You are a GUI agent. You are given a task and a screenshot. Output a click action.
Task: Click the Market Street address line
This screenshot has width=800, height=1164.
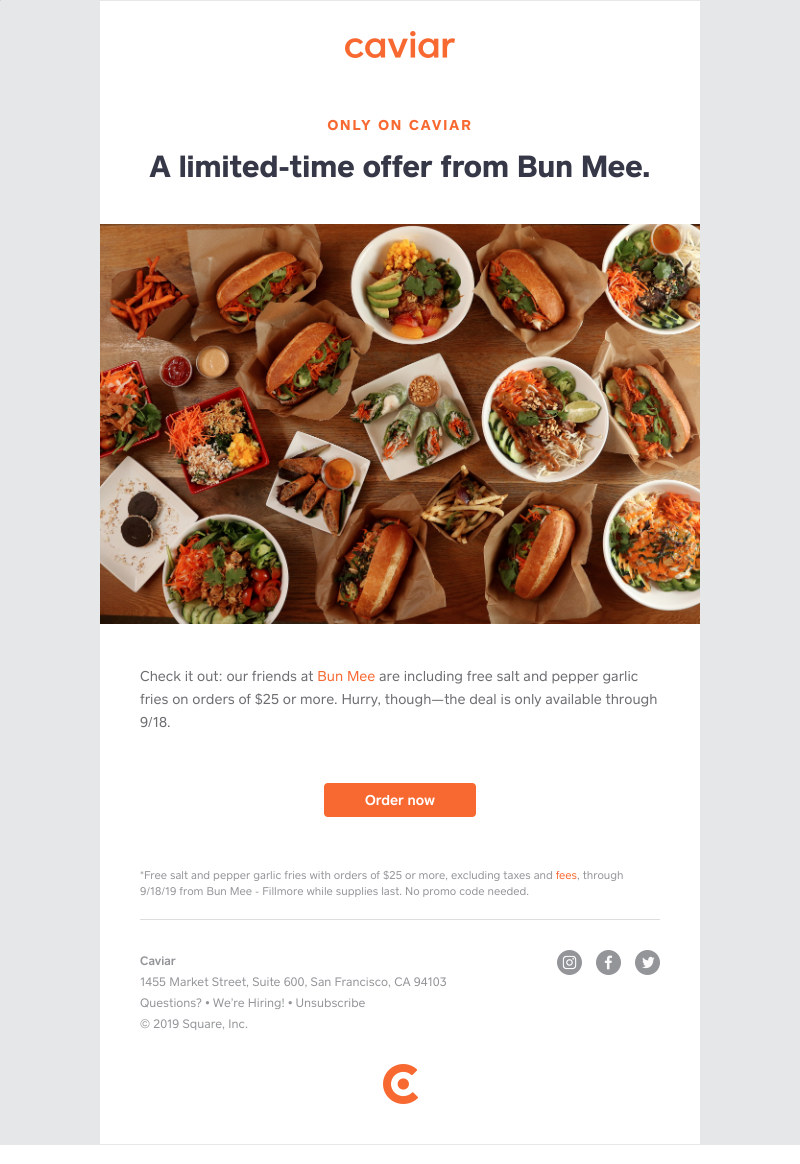click(x=293, y=982)
